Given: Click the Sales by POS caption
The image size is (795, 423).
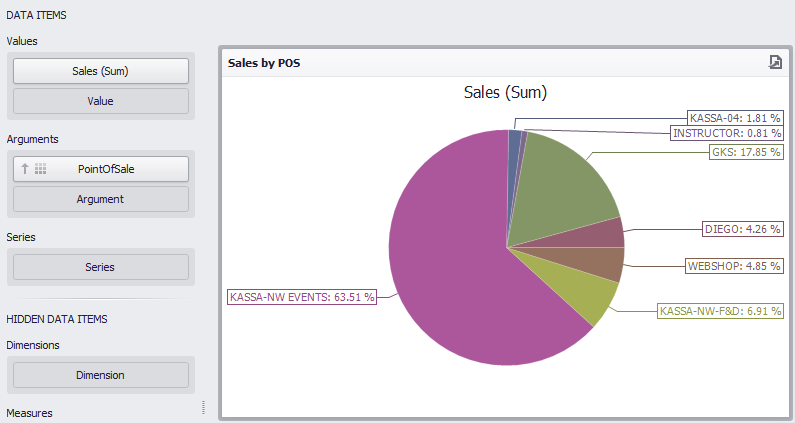Looking at the screenshot, I should coord(264,63).
